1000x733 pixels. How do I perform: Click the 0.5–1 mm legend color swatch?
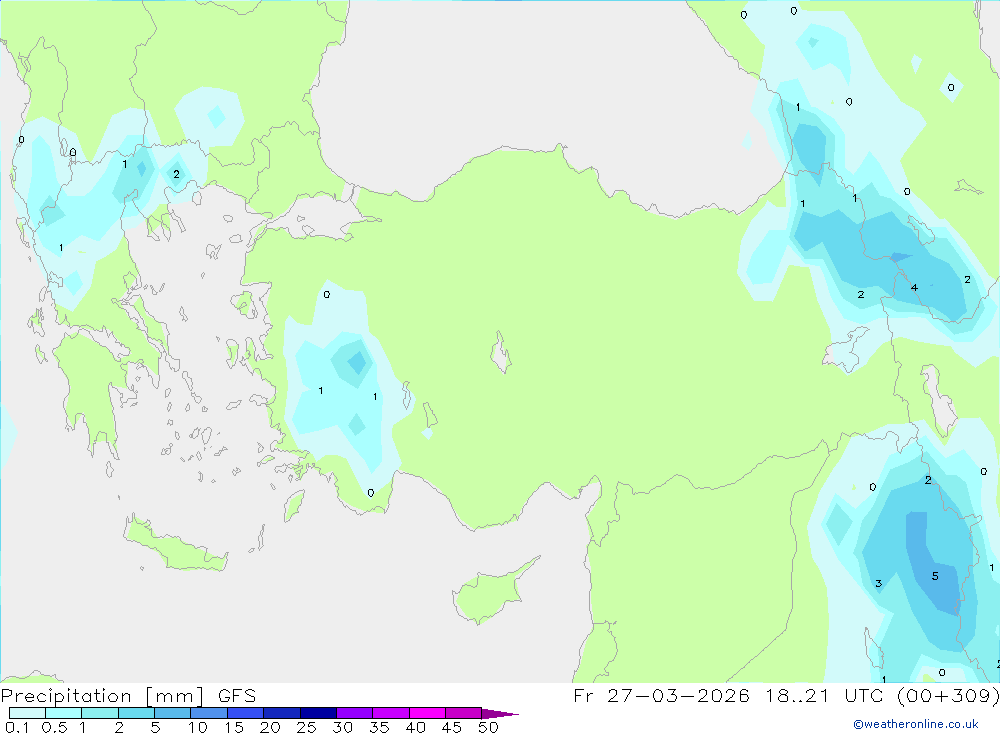pos(63,713)
